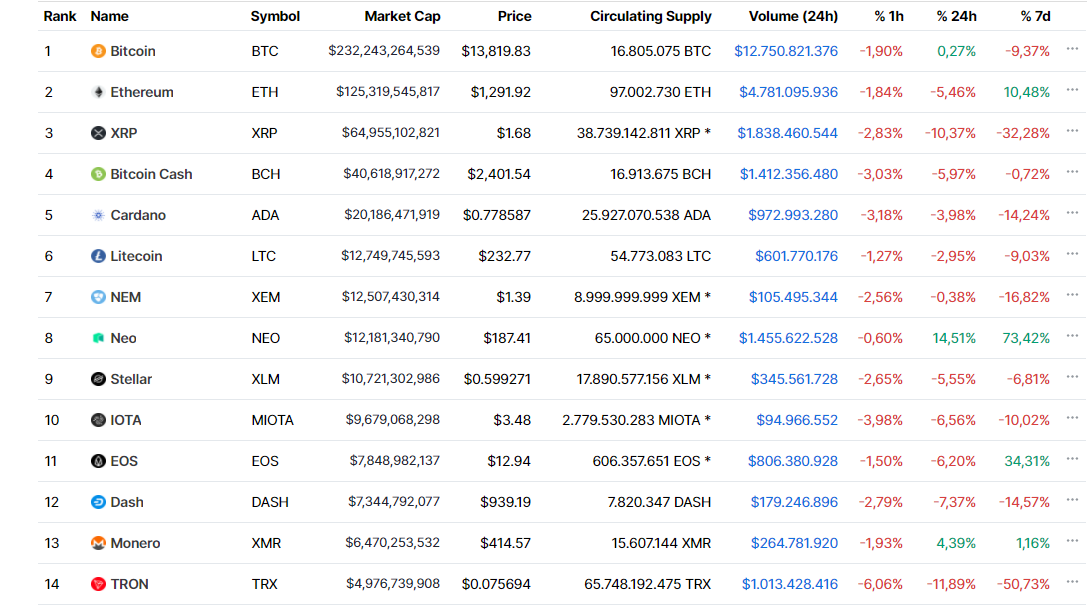The height and width of the screenshot is (611, 1087).
Task: Open Bitcoin's 24h volume link
Action: [786, 51]
